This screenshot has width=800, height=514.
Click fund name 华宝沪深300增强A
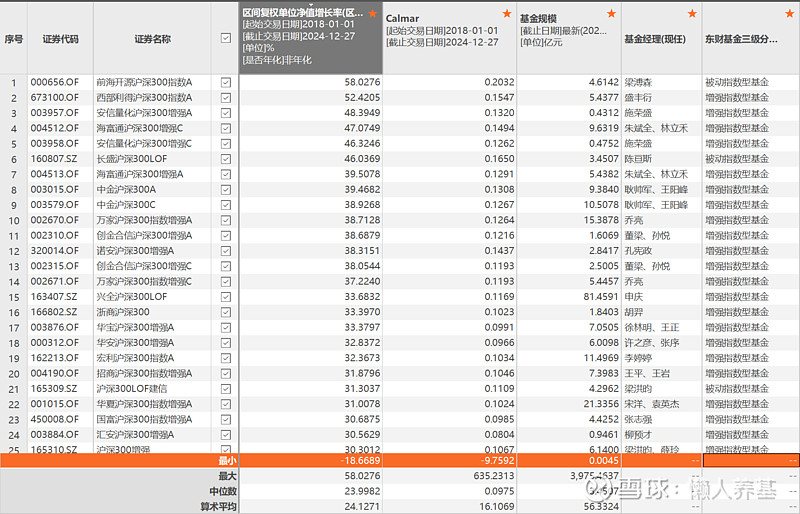point(135,327)
